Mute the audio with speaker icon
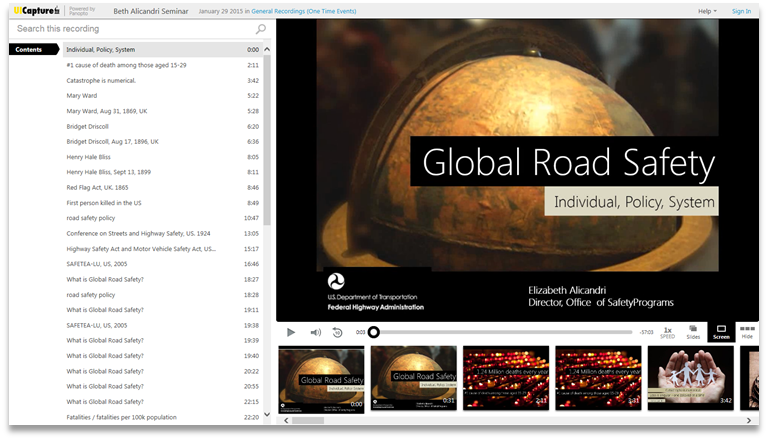Viewport: 768px width, 440px height. point(315,332)
